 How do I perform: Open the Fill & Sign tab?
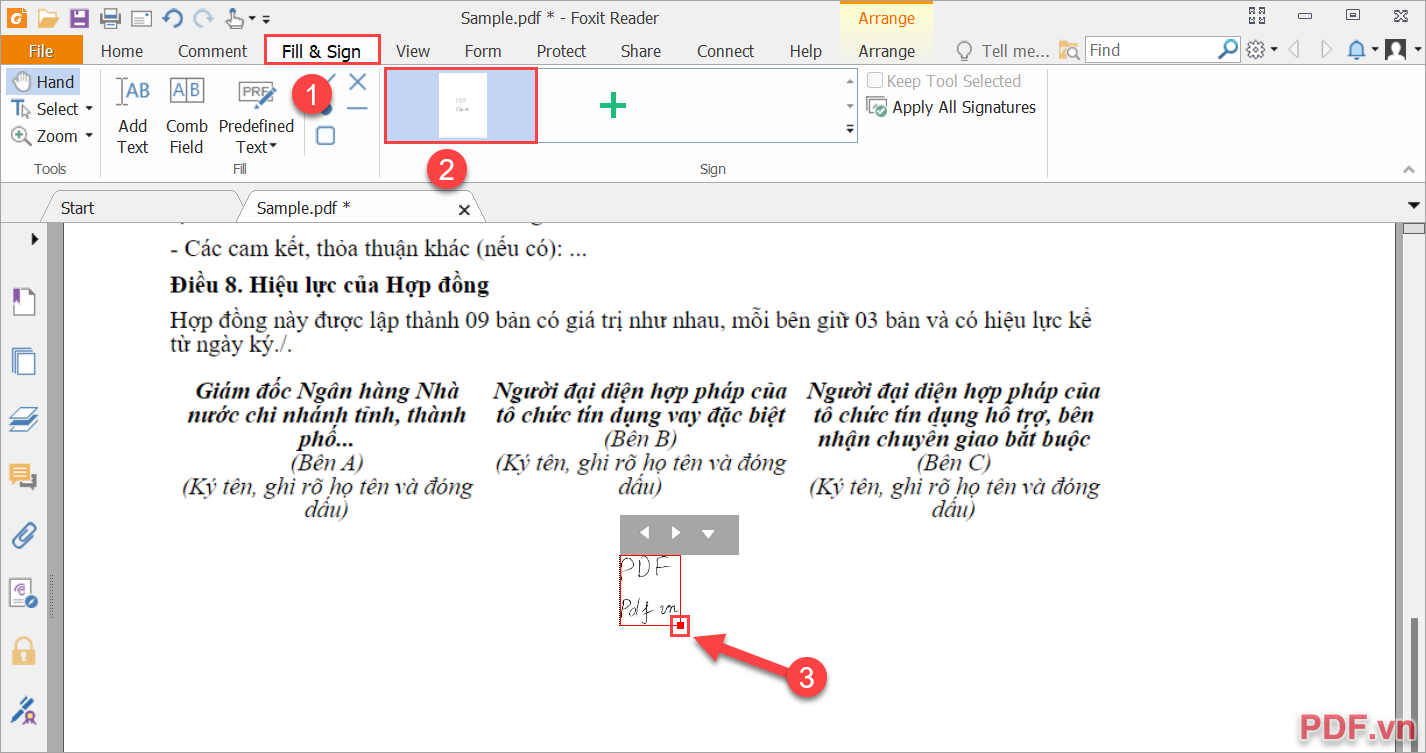pos(322,51)
